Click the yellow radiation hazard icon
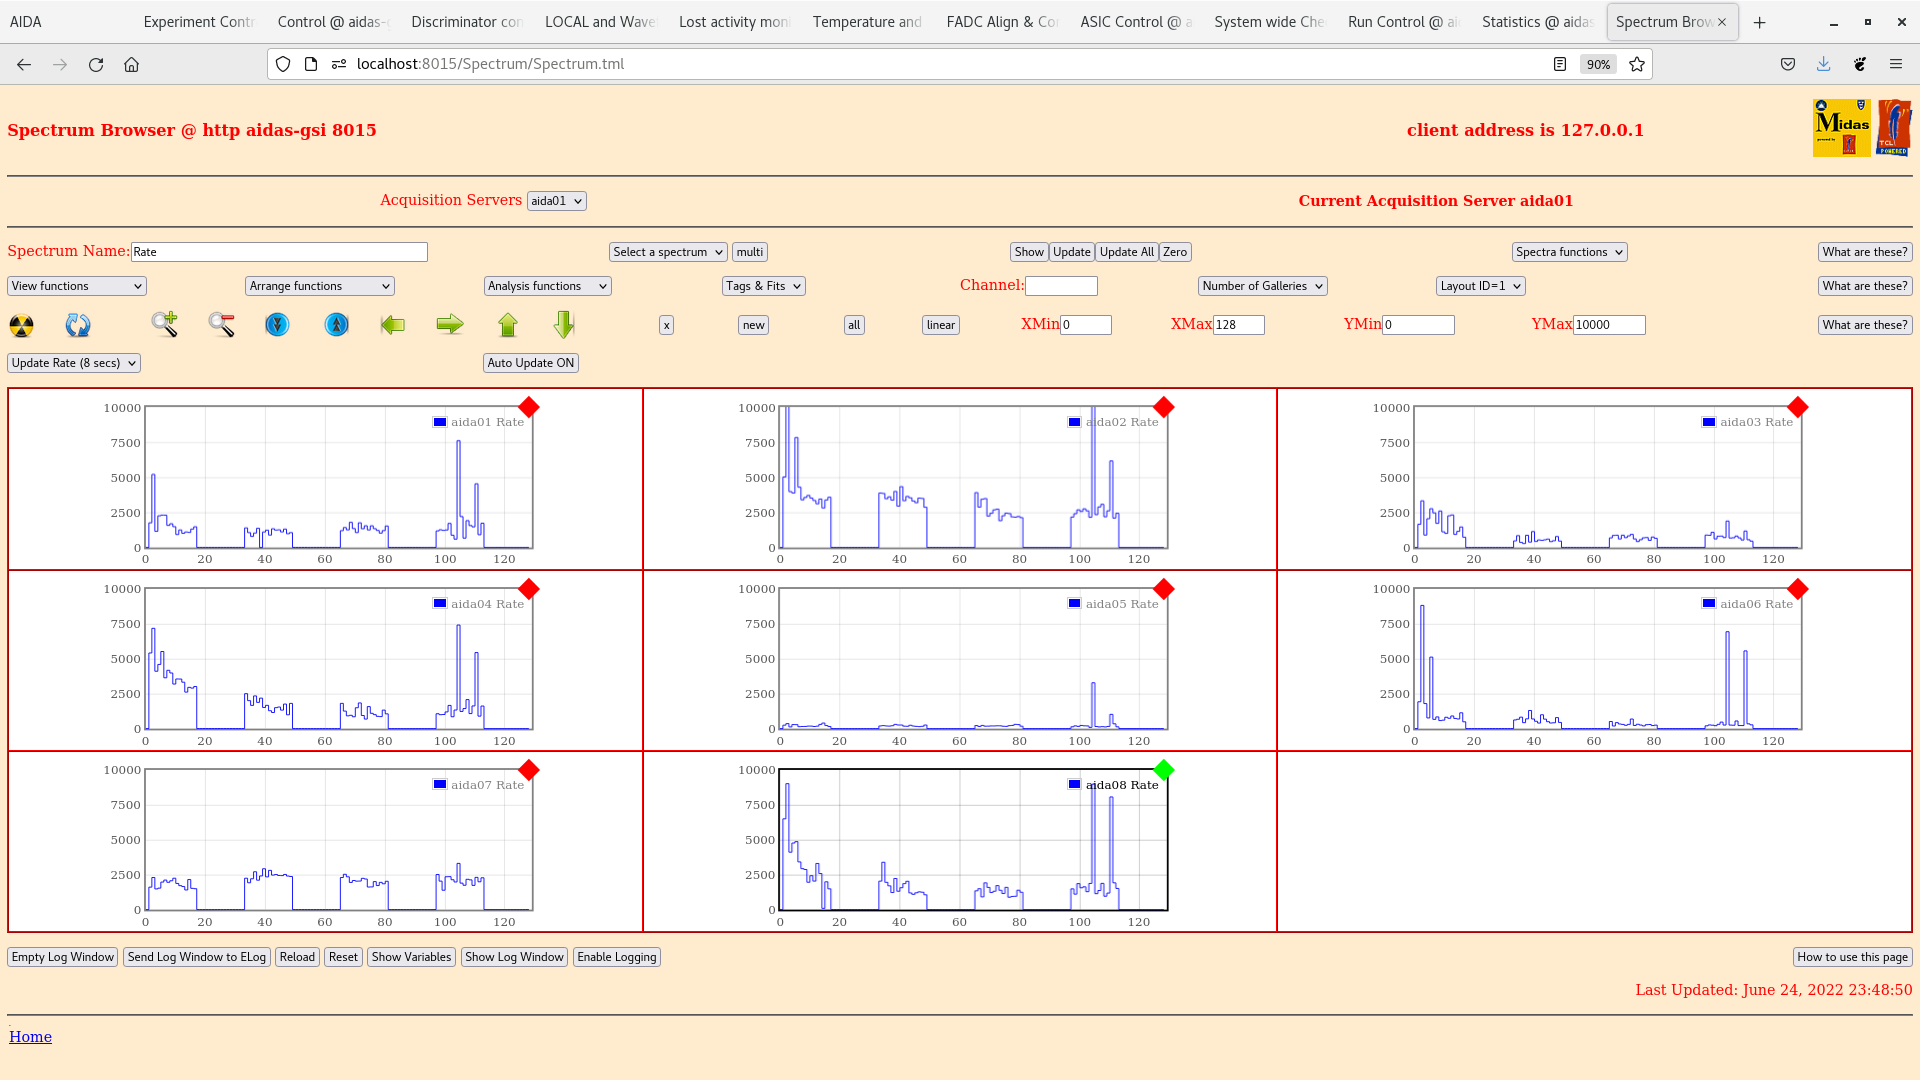Viewport: 1920px width, 1080px height. (21, 325)
